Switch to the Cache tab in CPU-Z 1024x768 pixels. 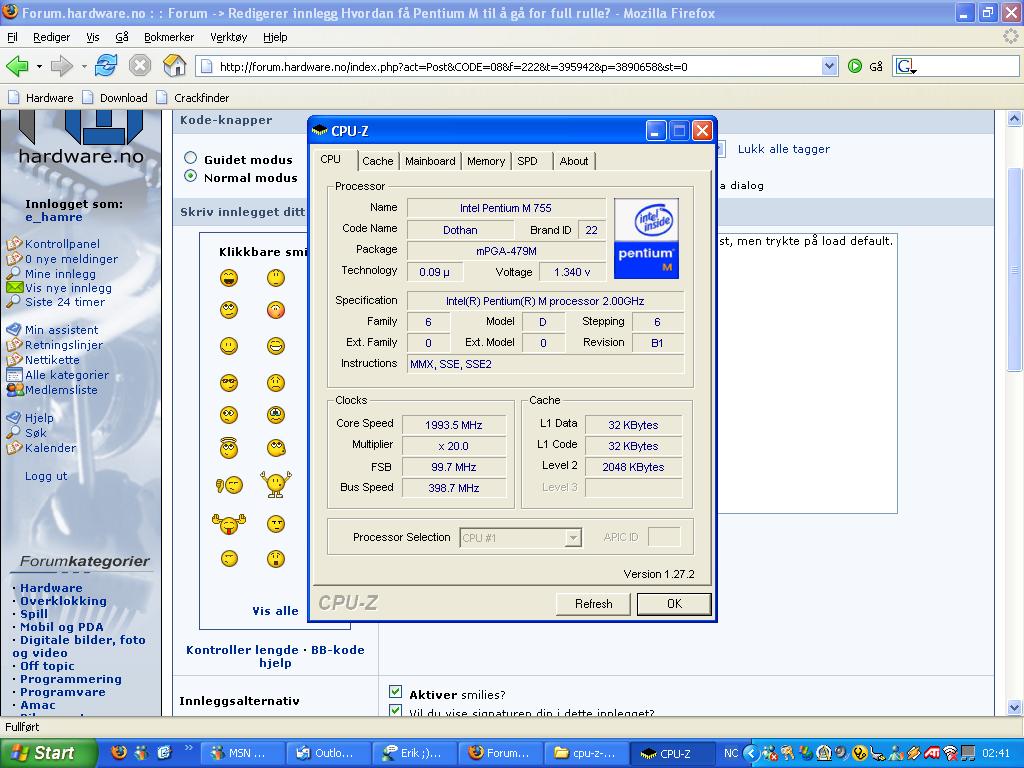click(x=377, y=161)
